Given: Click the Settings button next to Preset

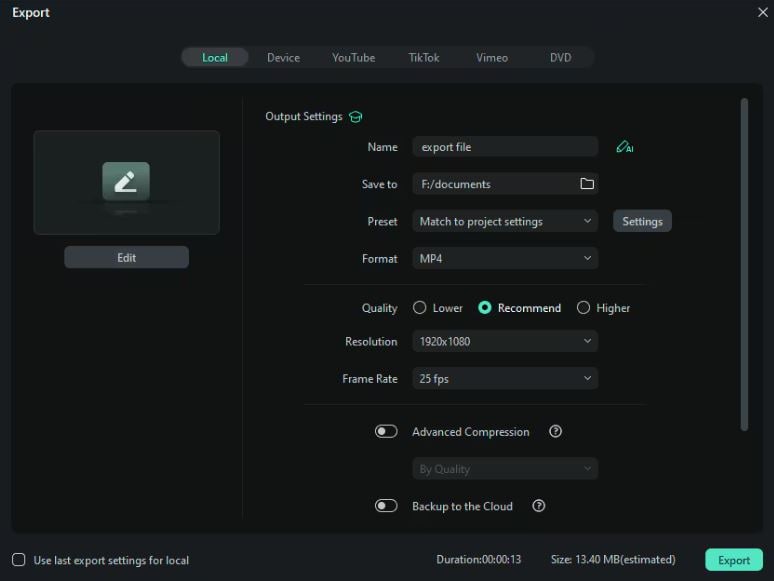Looking at the screenshot, I should coord(642,221).
